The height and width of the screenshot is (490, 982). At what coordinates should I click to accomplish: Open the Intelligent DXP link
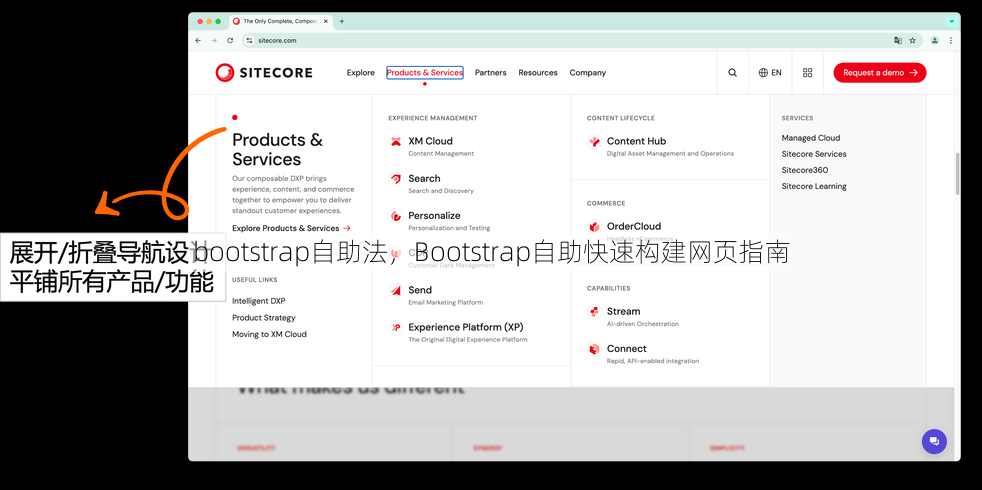click(x=259, y=301)
